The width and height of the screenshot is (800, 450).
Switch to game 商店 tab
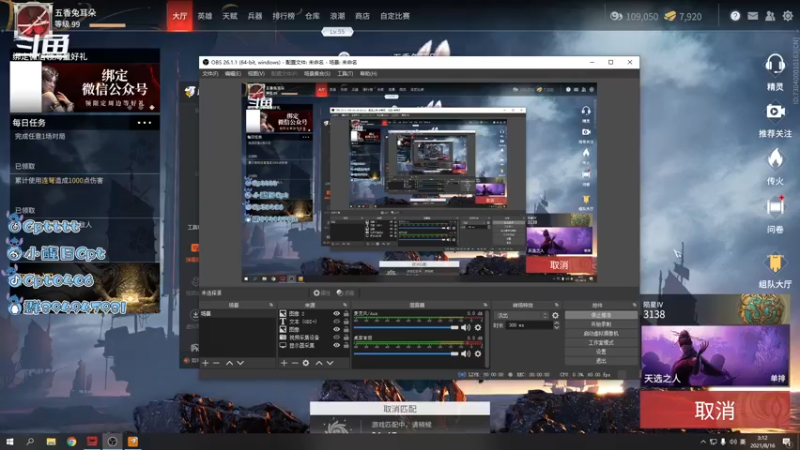(x=362, y=16)
